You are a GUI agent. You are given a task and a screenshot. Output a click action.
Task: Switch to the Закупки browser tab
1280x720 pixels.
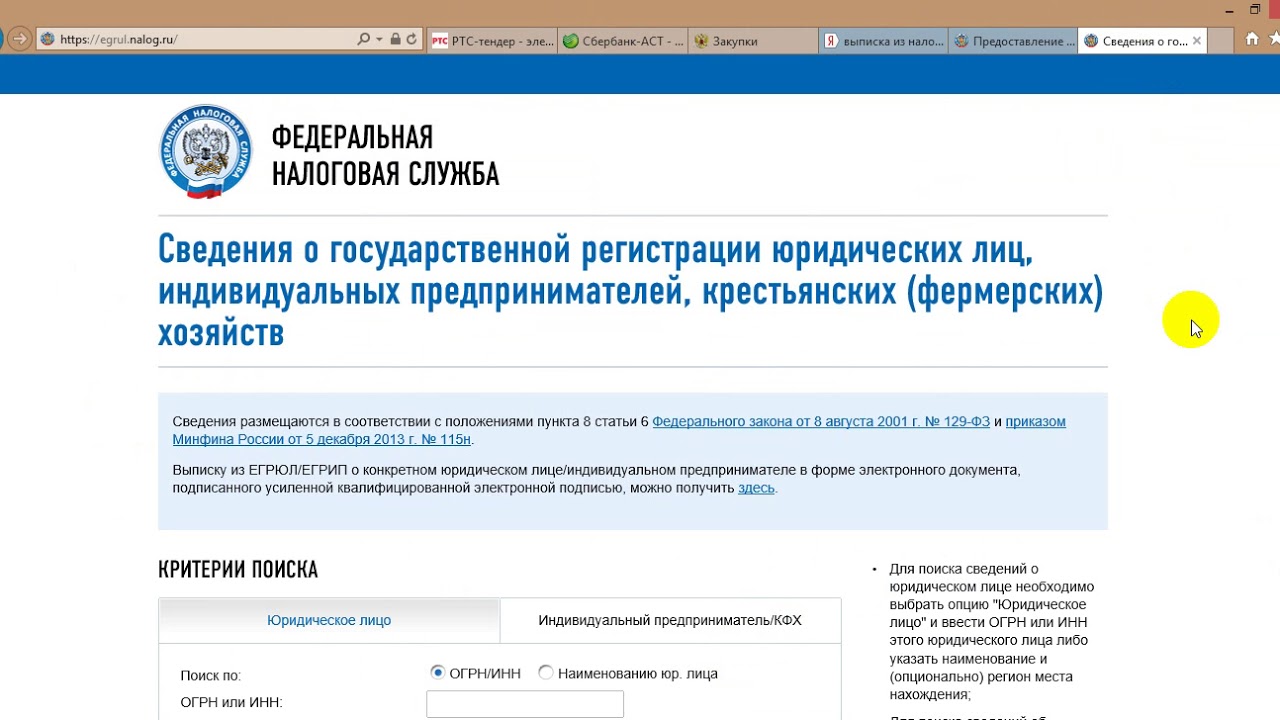753,41
